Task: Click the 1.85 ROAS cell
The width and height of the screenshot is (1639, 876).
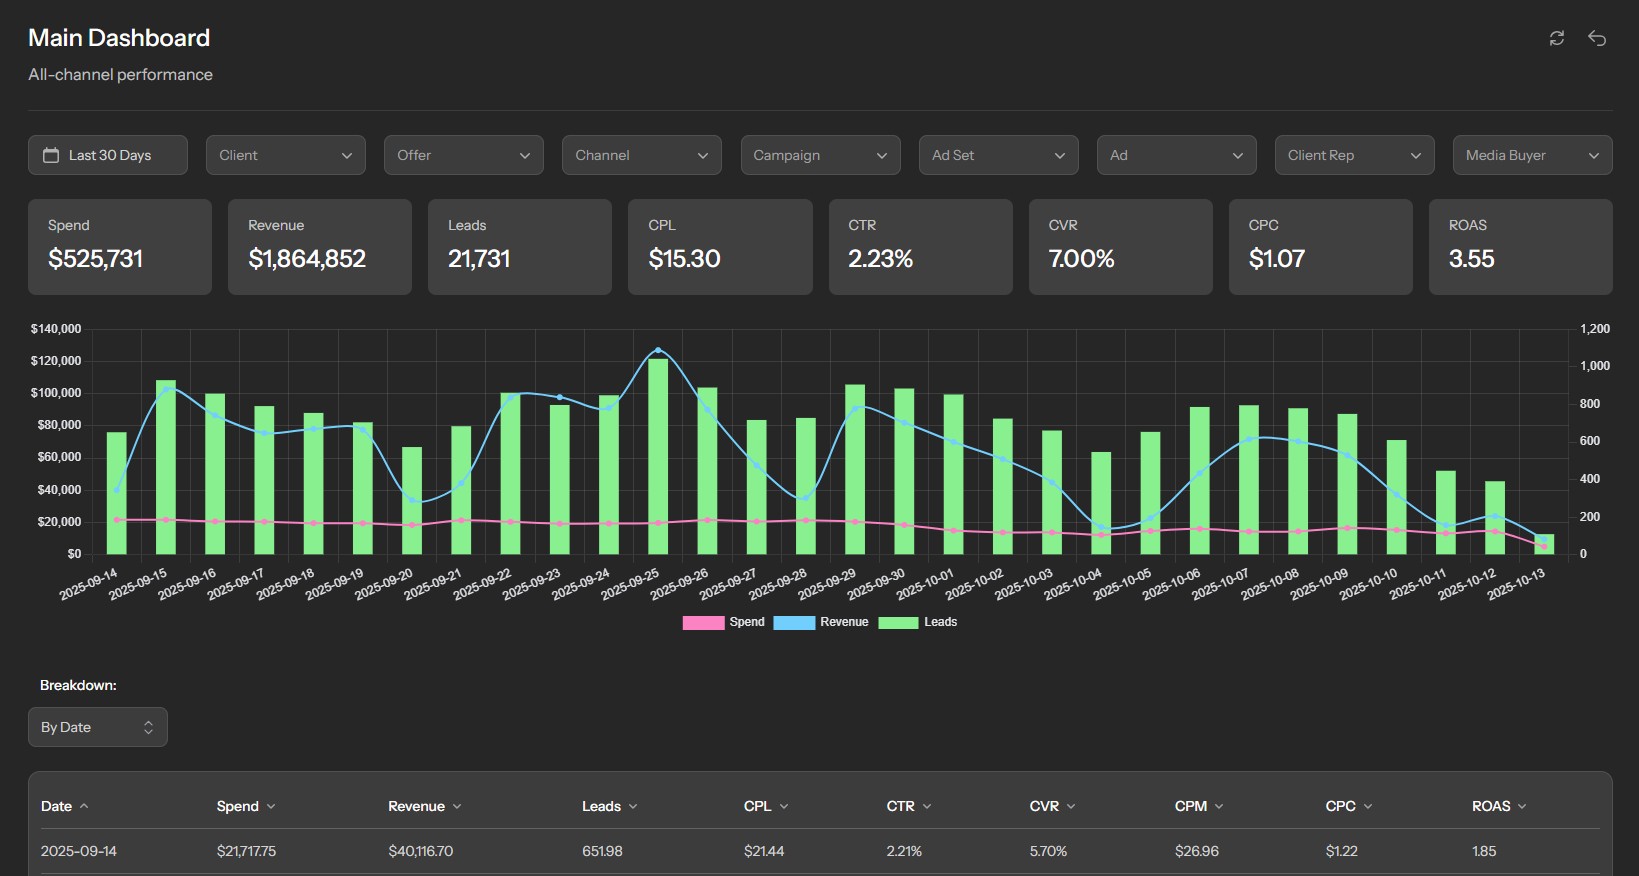Action: point(1484,851)
